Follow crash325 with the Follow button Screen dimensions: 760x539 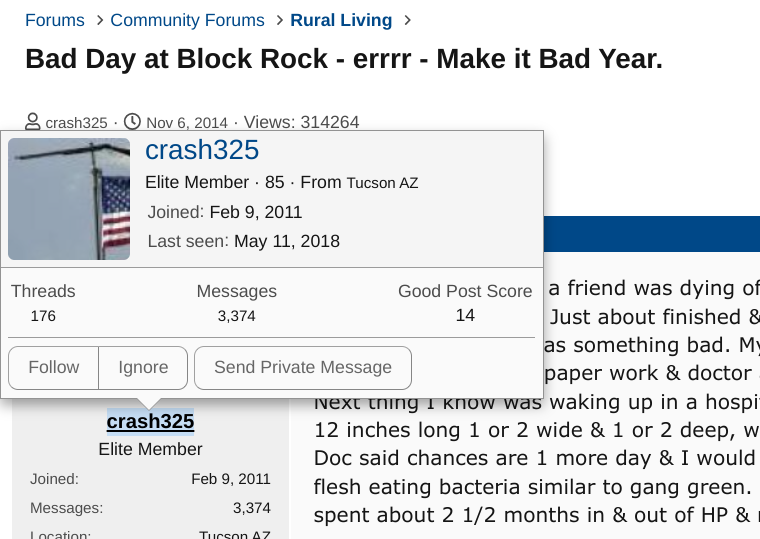tap(54, 367)
